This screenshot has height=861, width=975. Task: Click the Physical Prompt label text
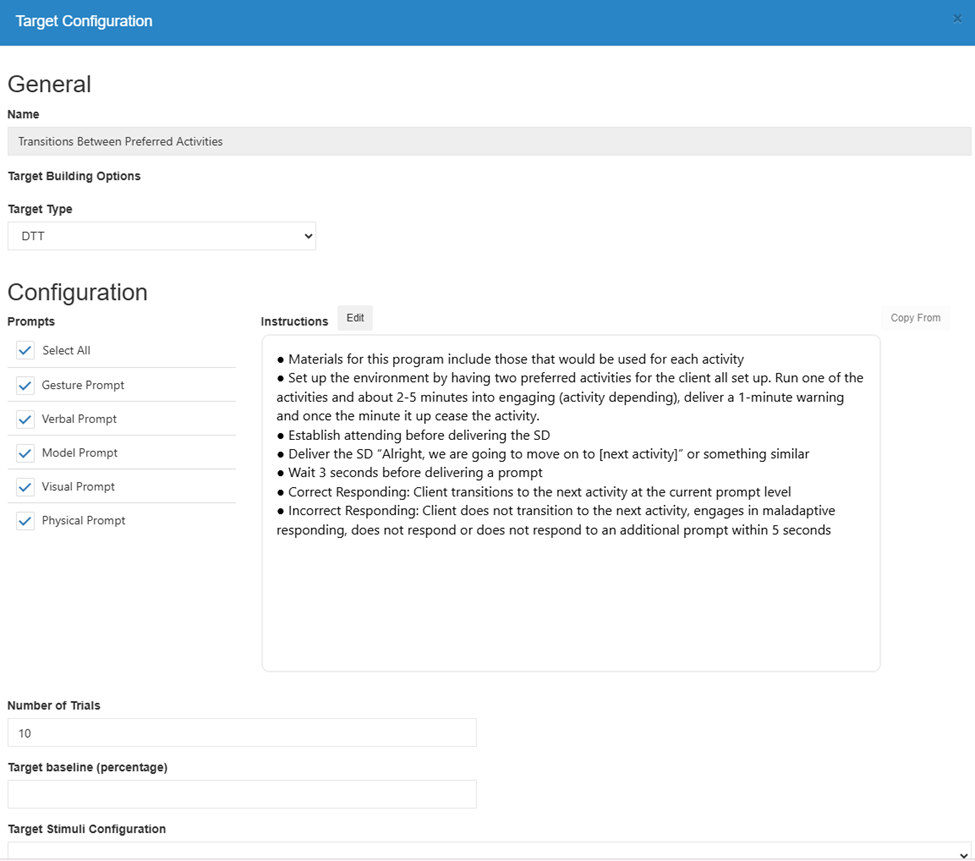(x=83, y=521)
